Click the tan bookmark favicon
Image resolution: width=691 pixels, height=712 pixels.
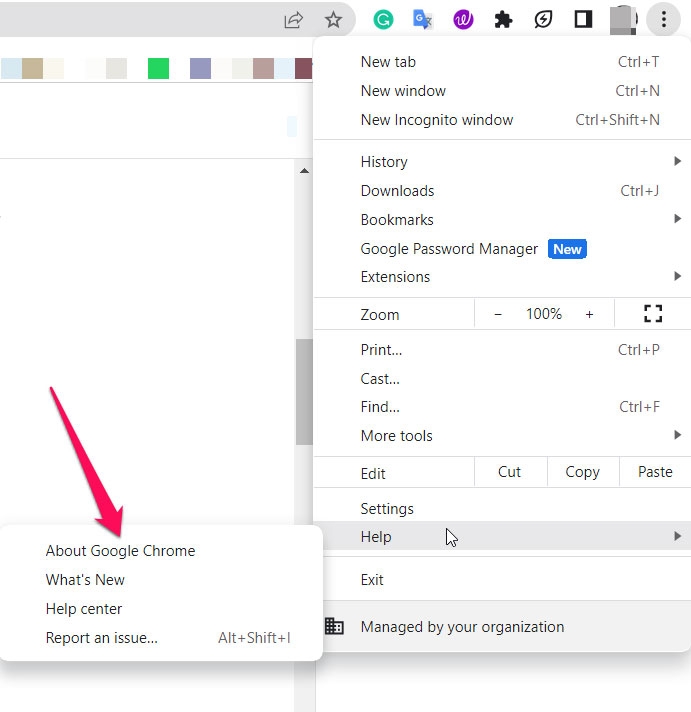click(32, 69)
